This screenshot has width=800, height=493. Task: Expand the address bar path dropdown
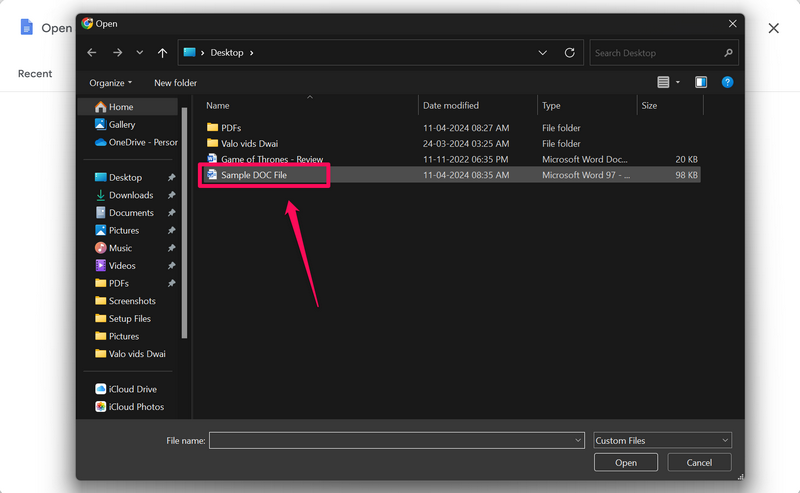click(543, 53)
